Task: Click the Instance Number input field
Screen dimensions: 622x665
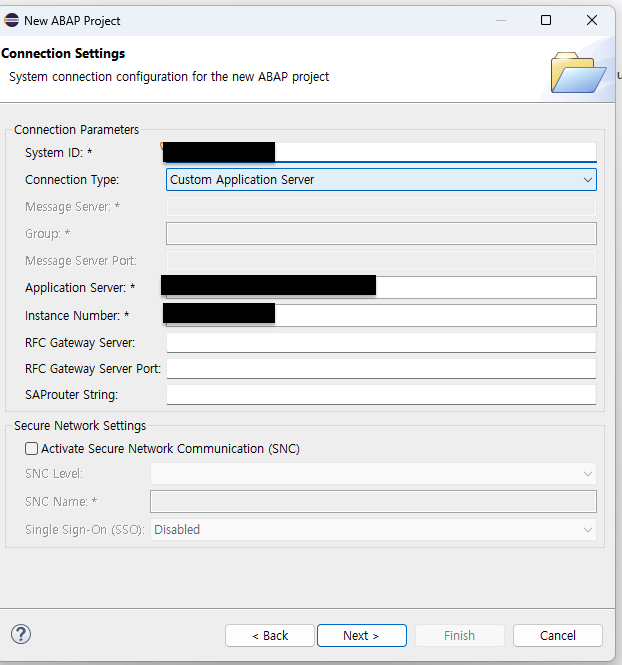Action: 381,316
